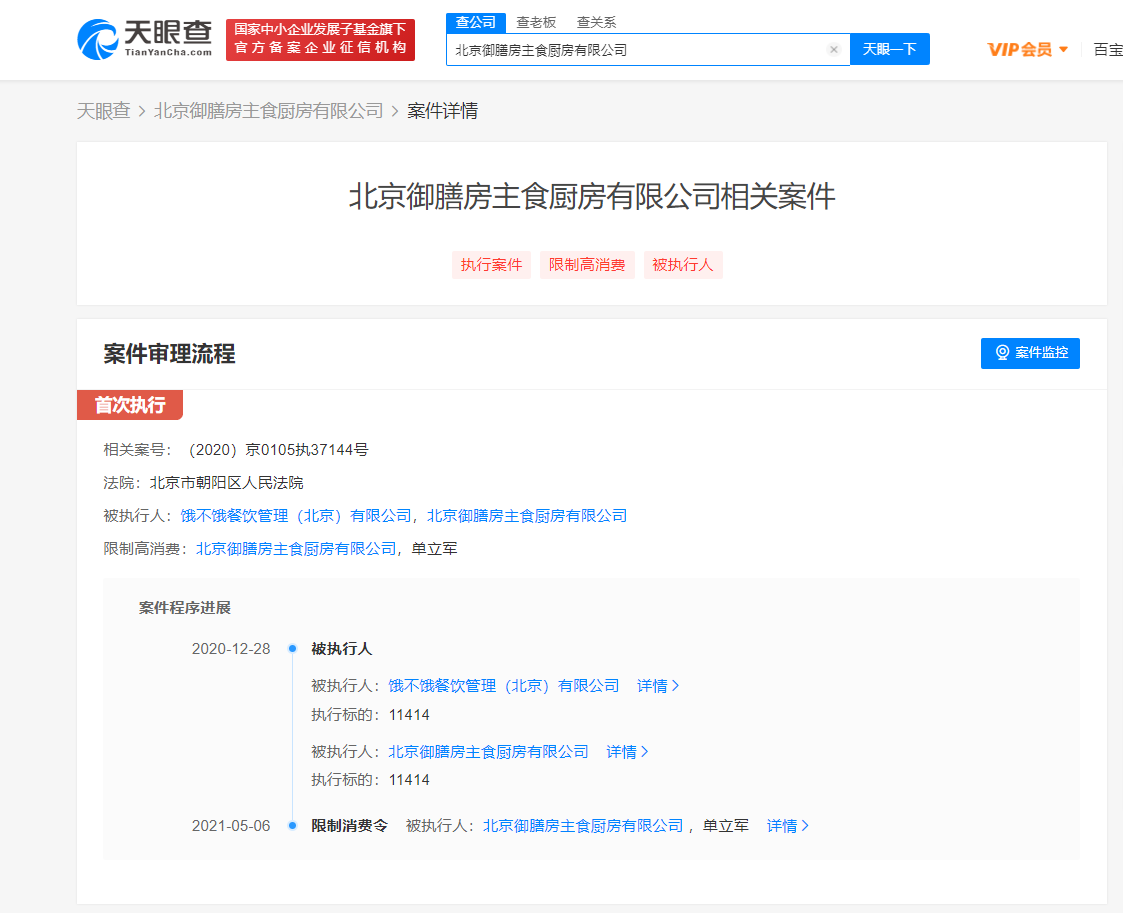
Task: View 详情 for the 限制消费令 entry
Action: (x=788, y=826)
